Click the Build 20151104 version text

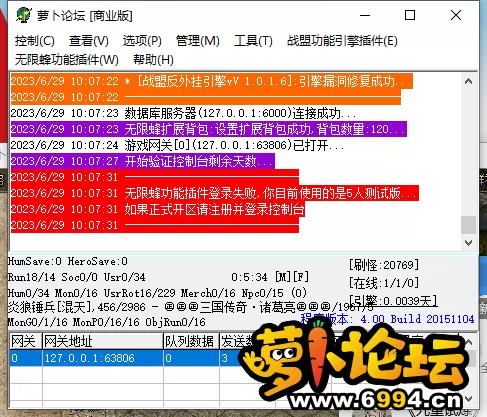point(432,319)
